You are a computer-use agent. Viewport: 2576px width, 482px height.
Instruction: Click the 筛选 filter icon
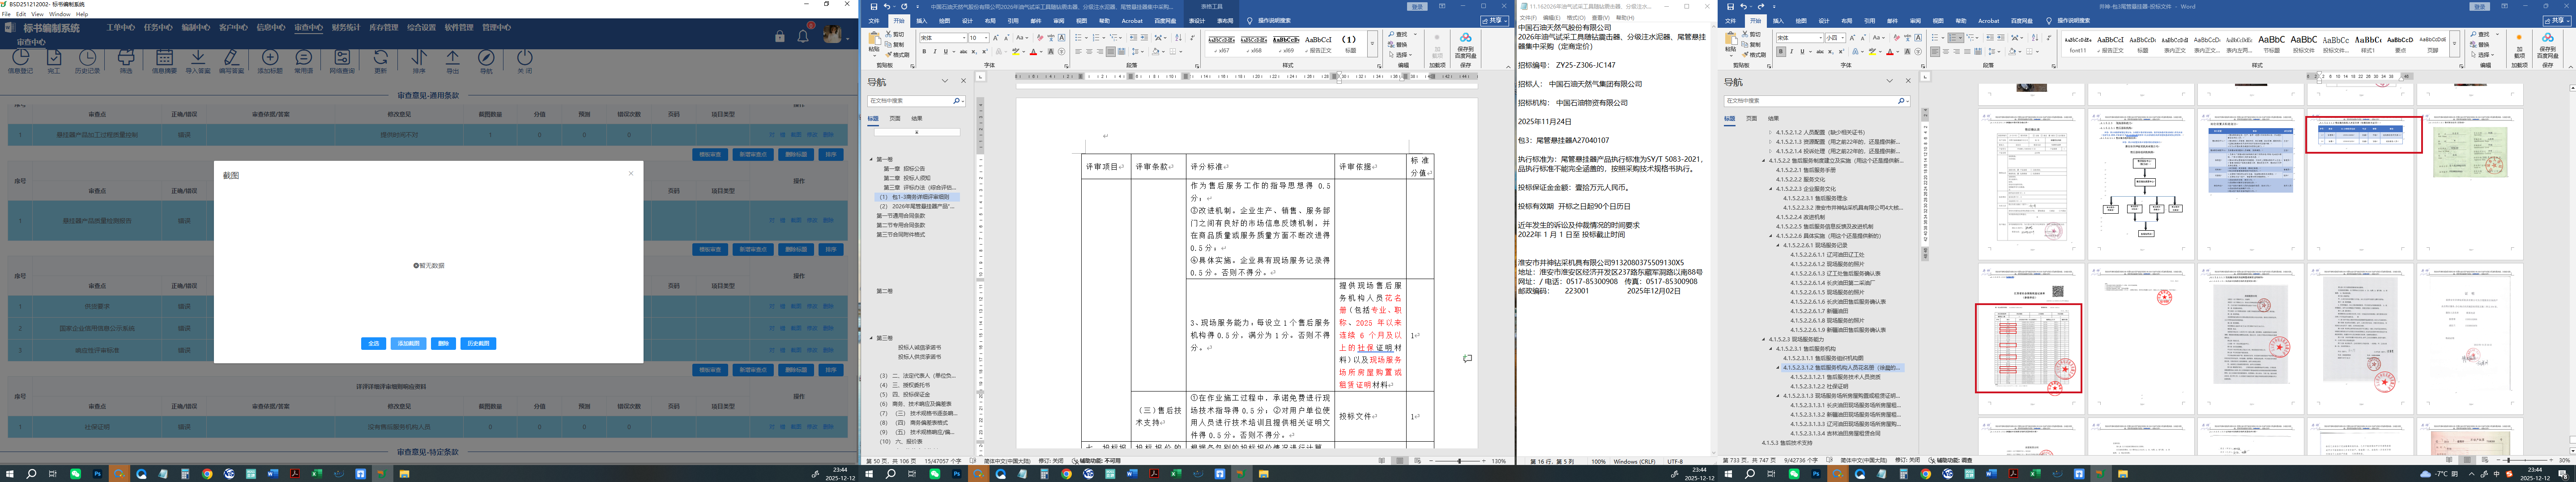pos(126,62)
